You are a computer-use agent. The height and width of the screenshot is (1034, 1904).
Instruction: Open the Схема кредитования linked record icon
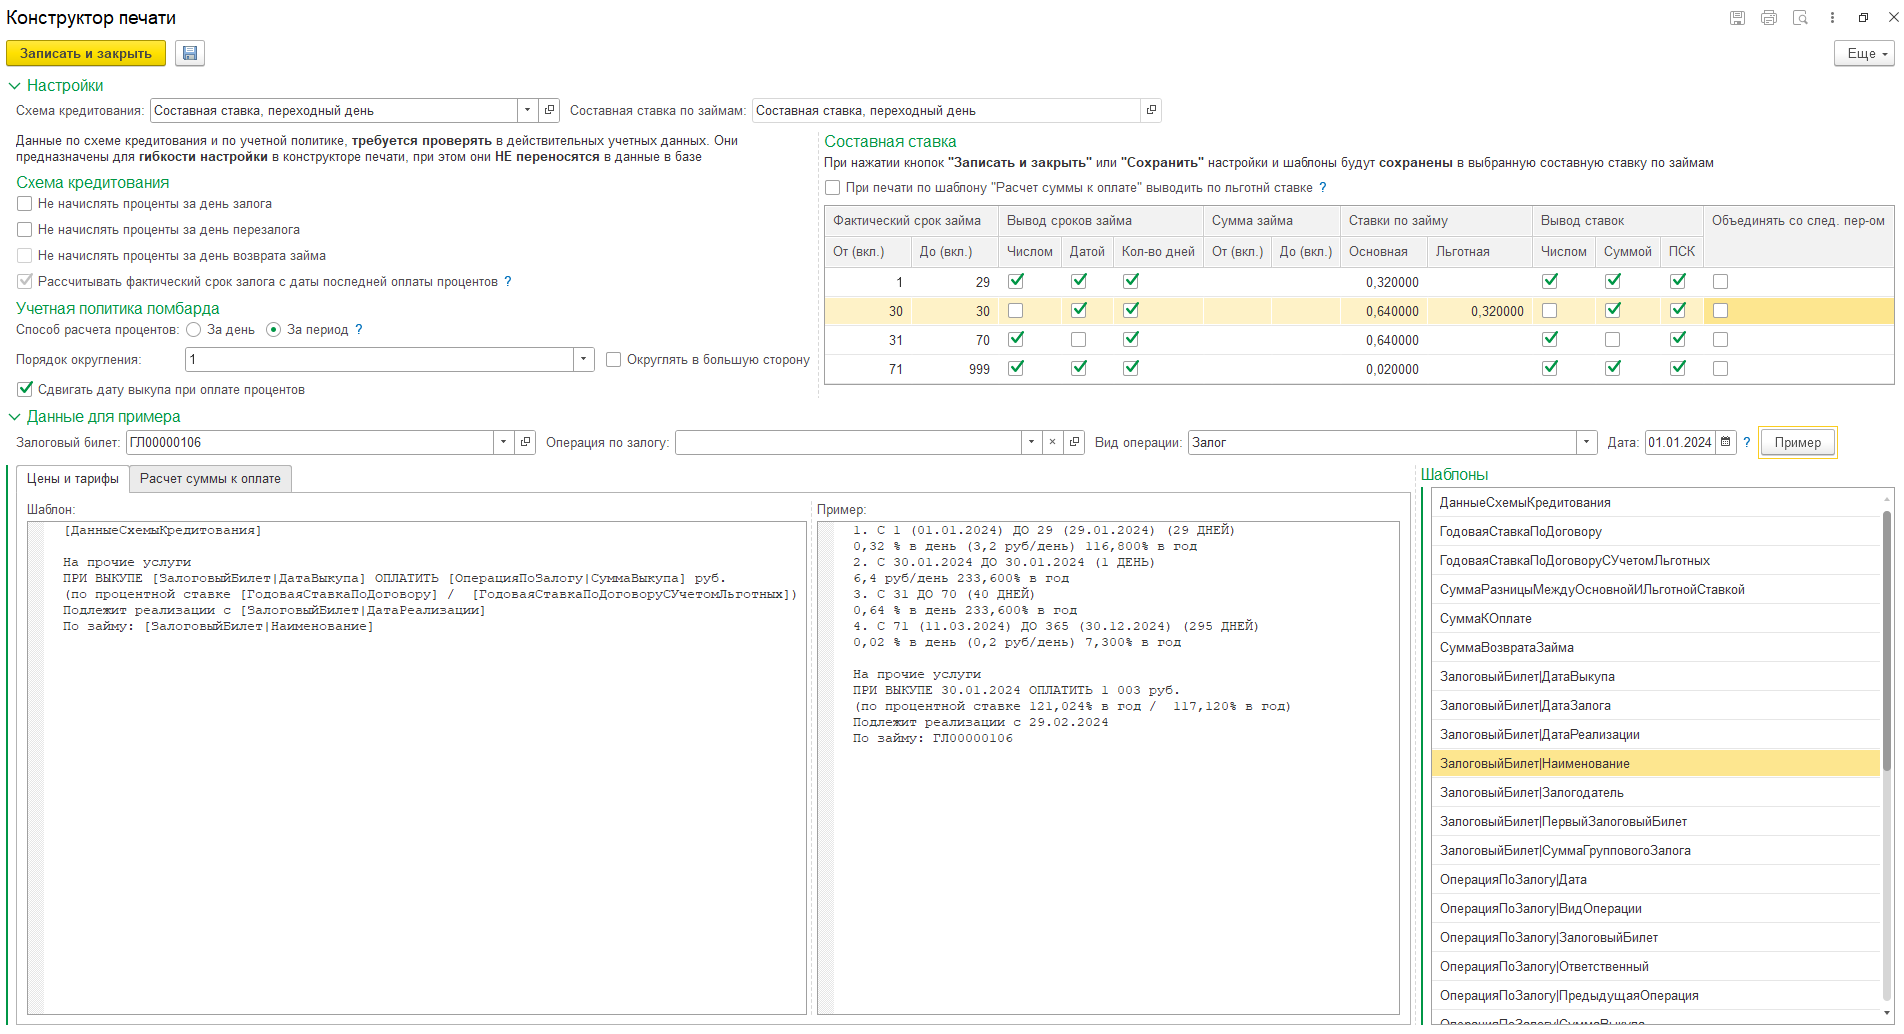(x=549, y=110)
